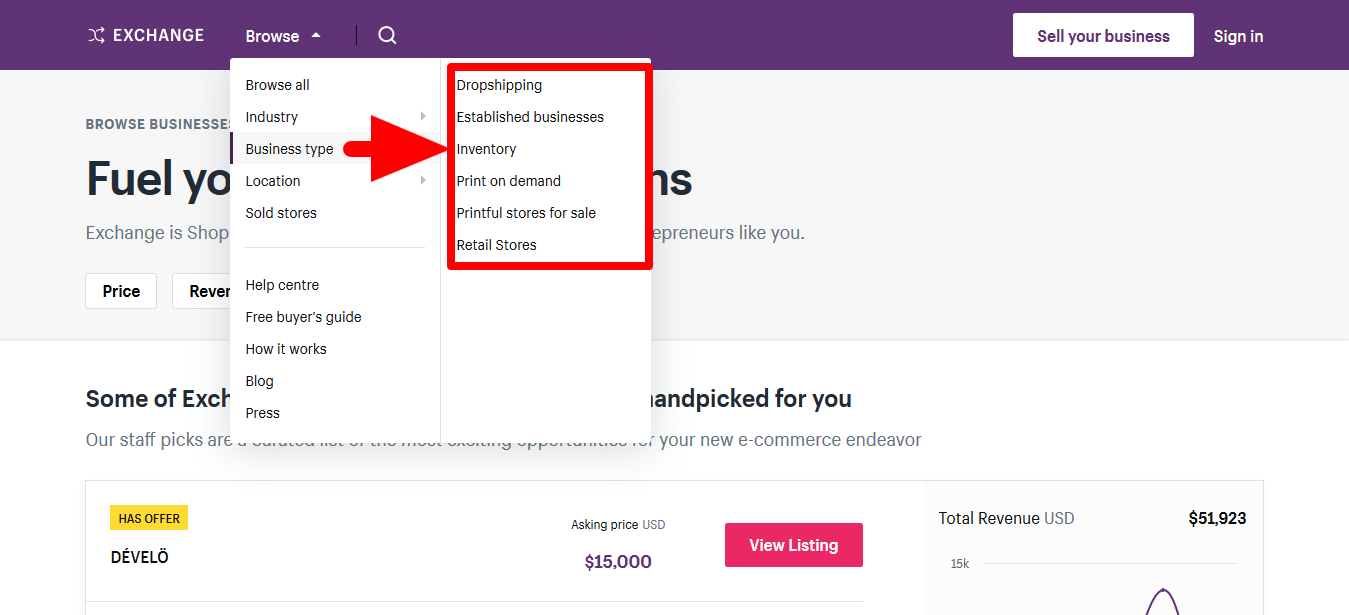Open Sold stores menu entry
The width and height of the screenshot is (1349, 615).
(281, 213)
